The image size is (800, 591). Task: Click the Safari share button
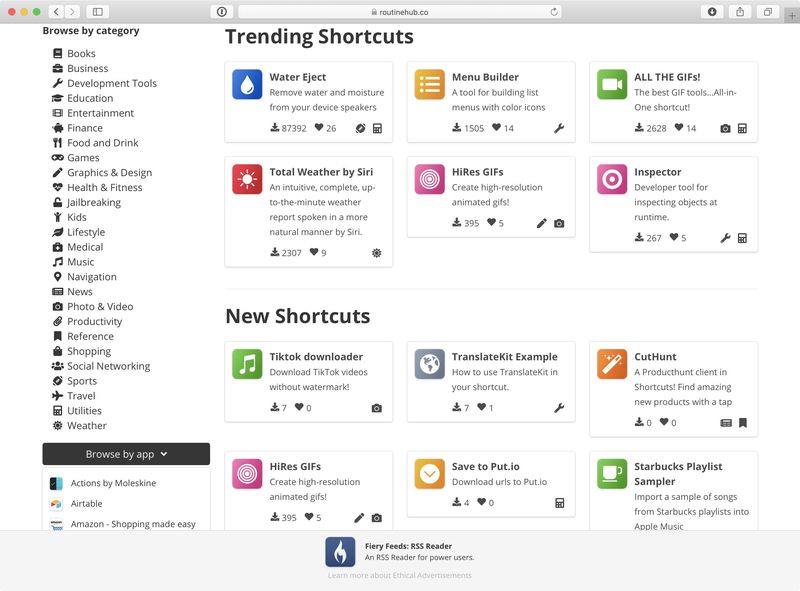(x=739, y=12)
